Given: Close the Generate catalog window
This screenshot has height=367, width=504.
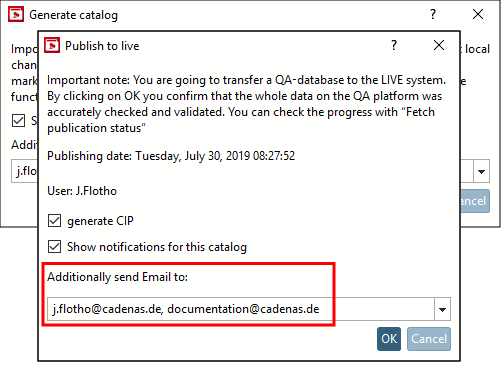Looking at the screenshot, I should (478, 14).
